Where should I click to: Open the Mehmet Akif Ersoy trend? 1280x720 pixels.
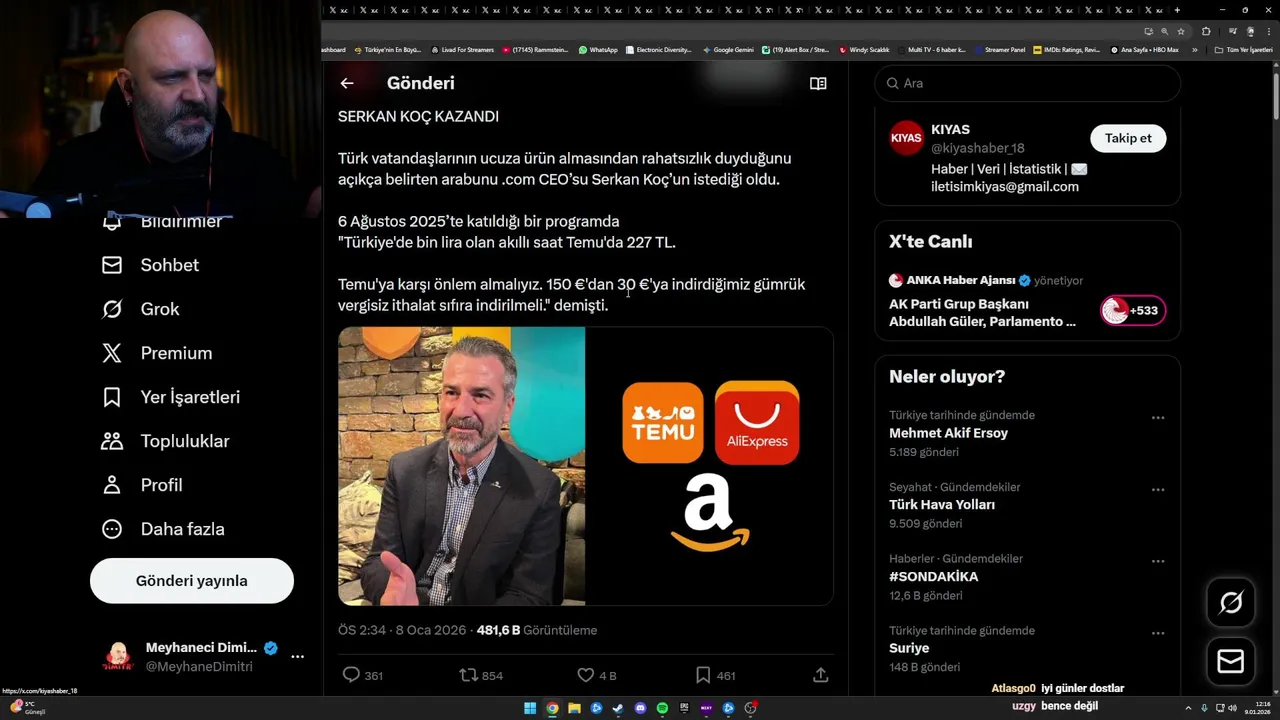click(948, 433)
